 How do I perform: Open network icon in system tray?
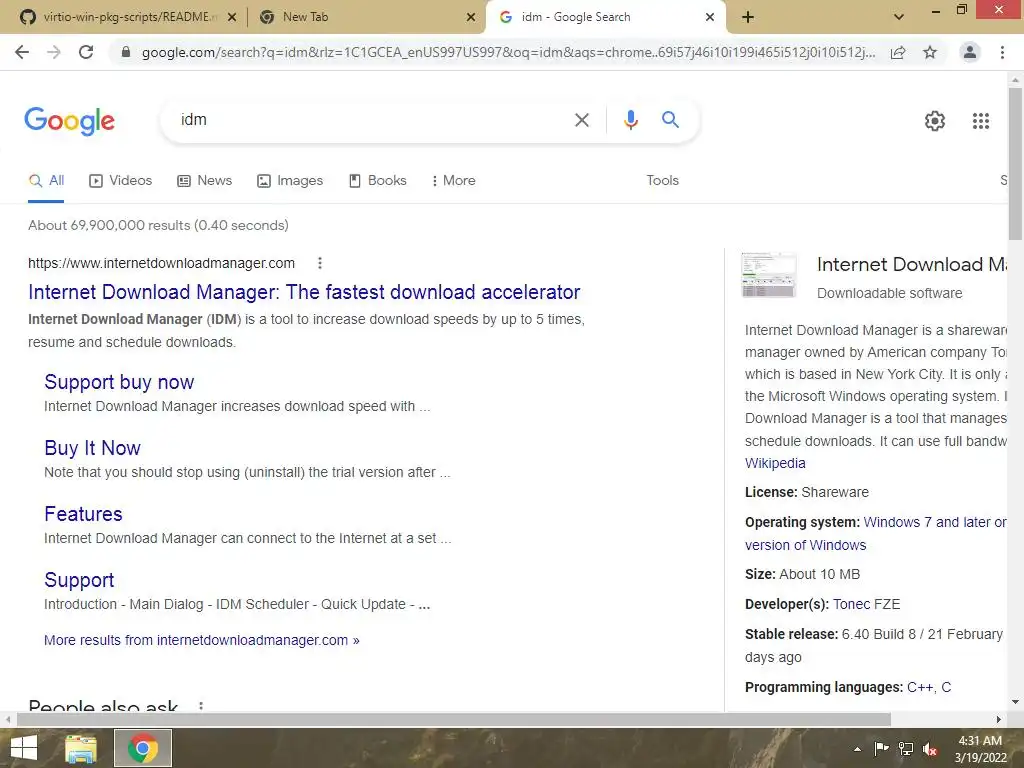tap(906, 749)
